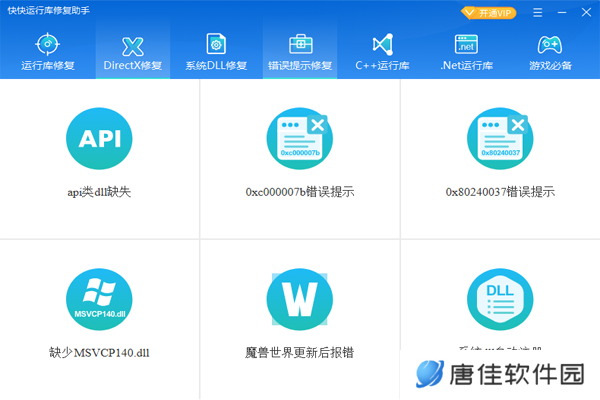Open the 游戏必备 tab

tap(550, 51)
